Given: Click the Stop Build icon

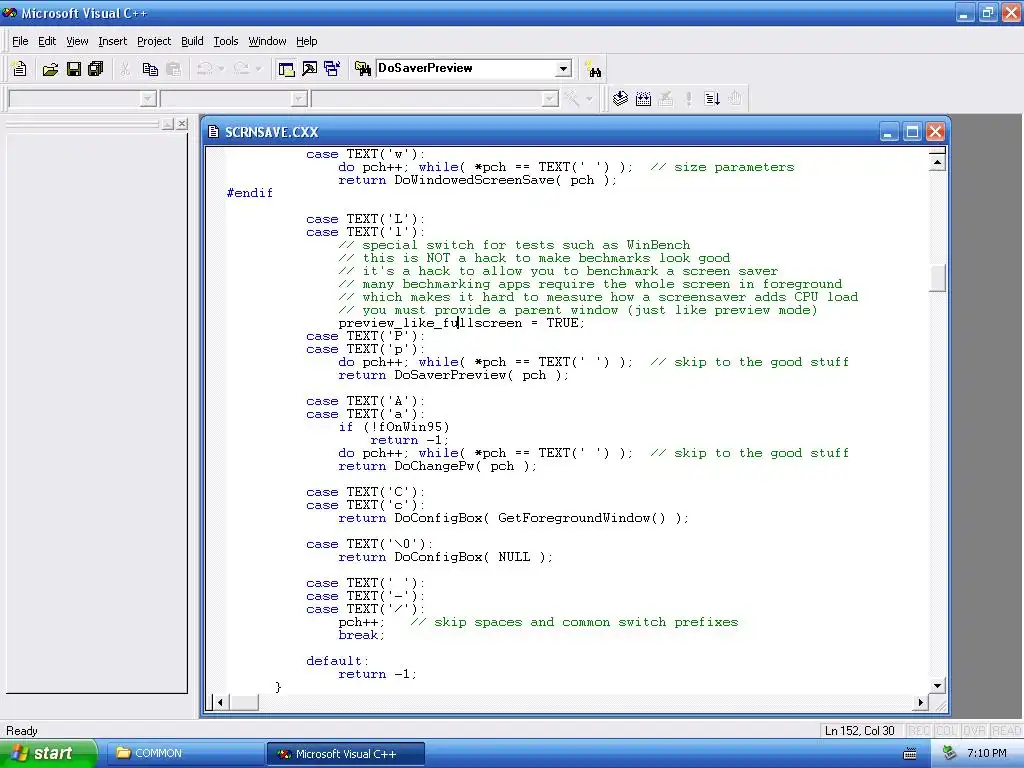Looking at the screenshot, I should (x=665, y=99).
